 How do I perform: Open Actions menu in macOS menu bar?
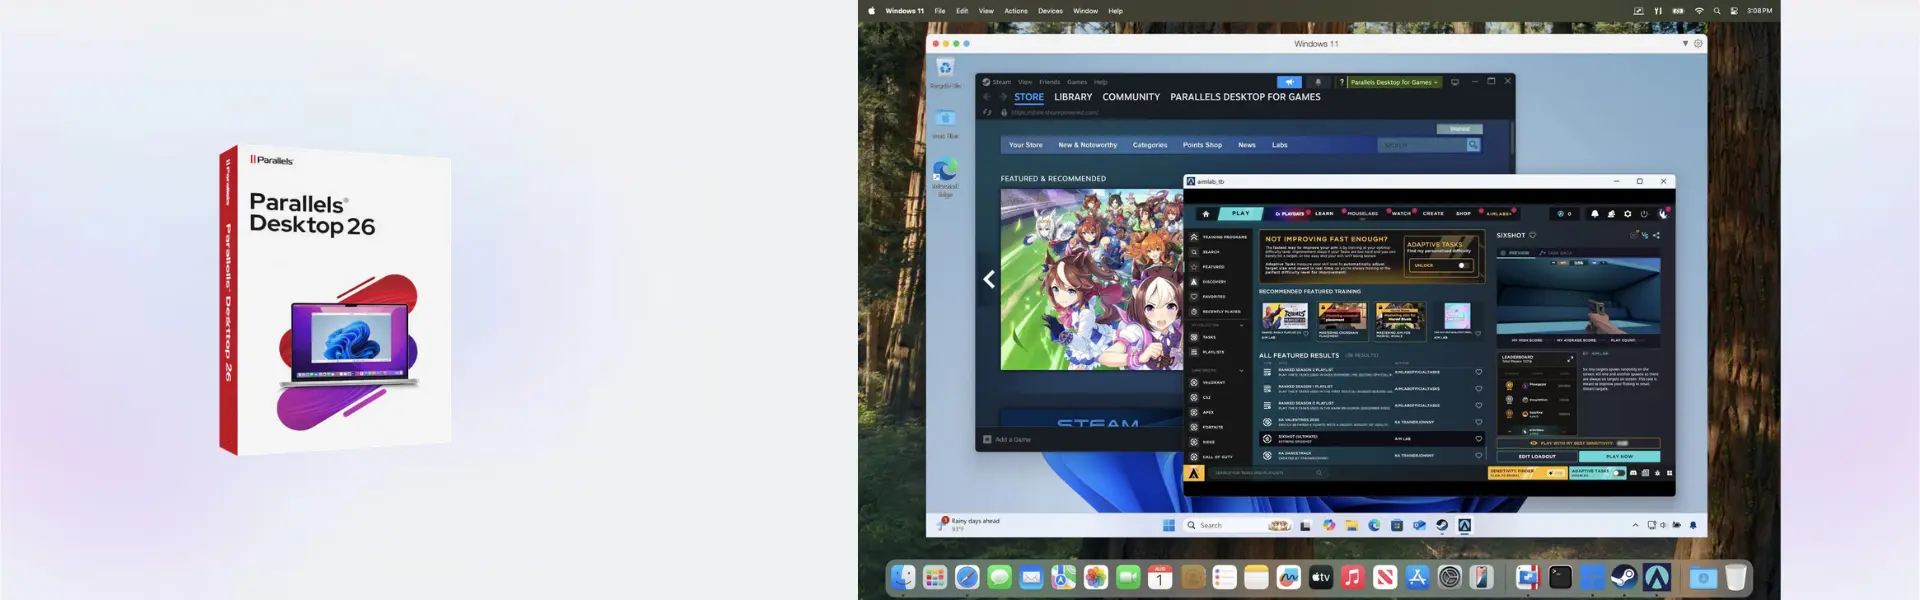1016,11
